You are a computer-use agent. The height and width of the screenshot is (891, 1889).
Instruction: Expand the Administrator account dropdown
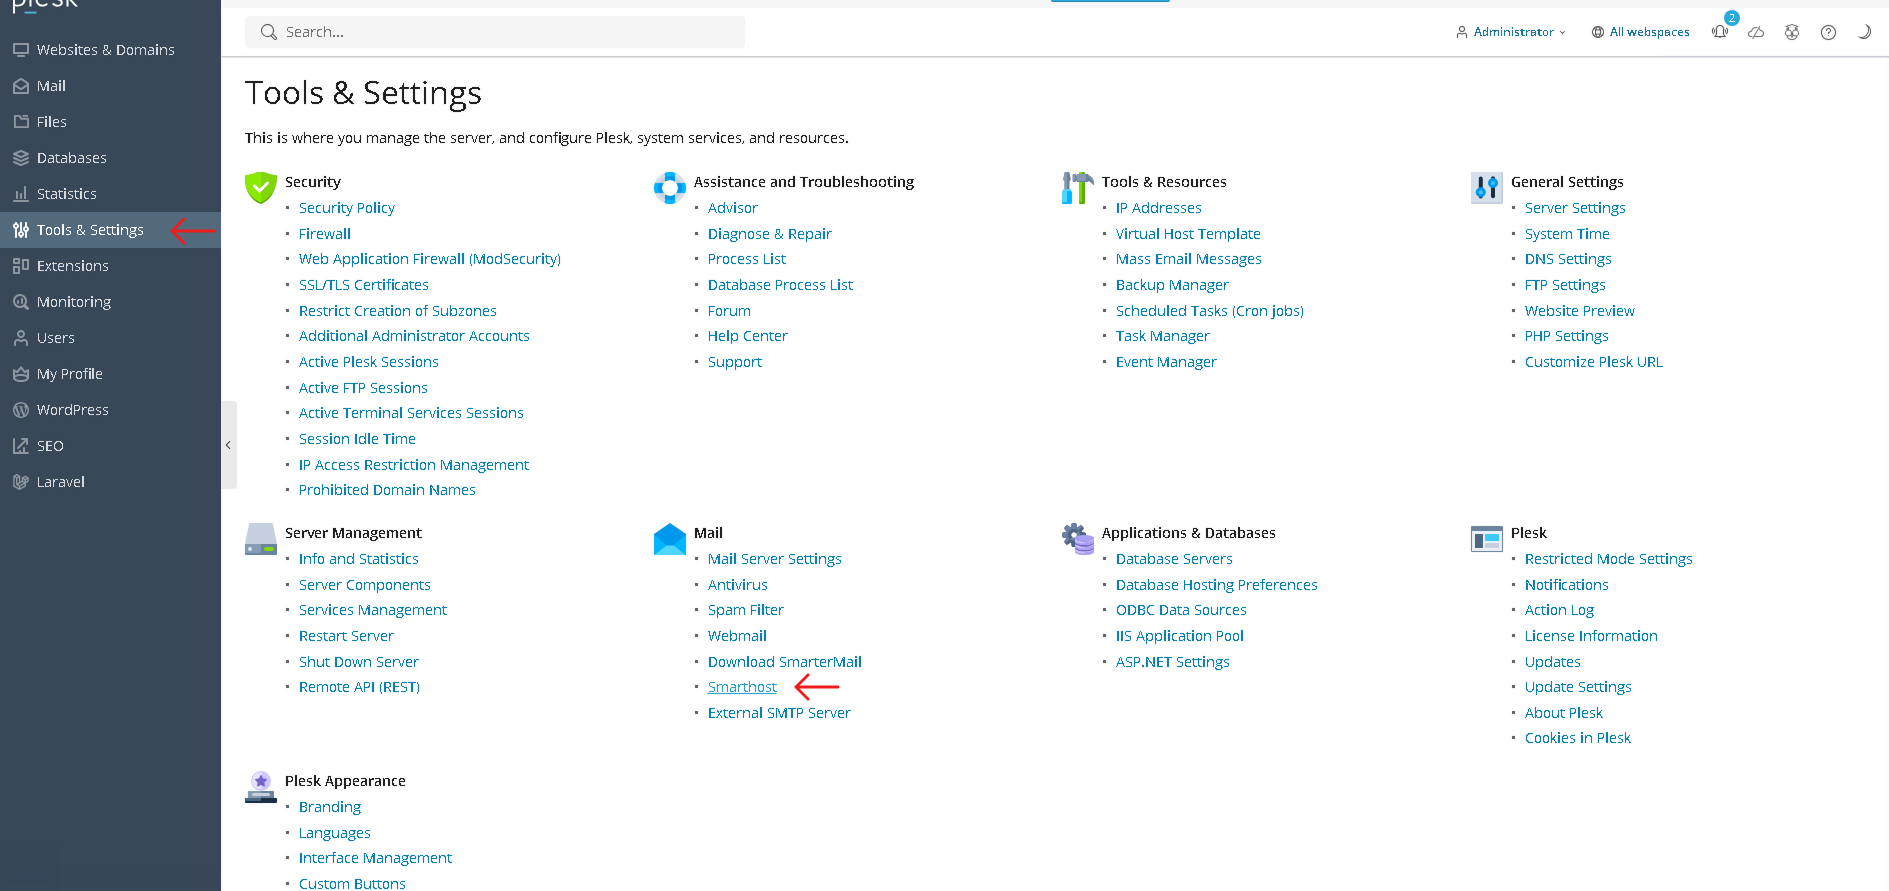coord(1511,32)
